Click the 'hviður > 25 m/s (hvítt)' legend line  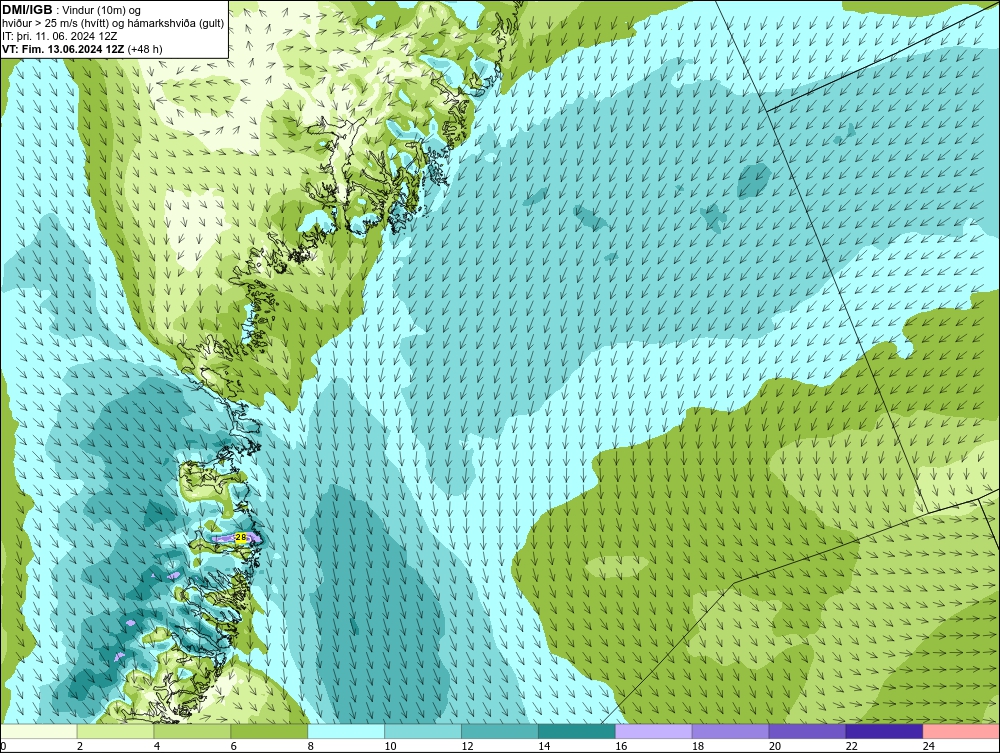(113, 24)
